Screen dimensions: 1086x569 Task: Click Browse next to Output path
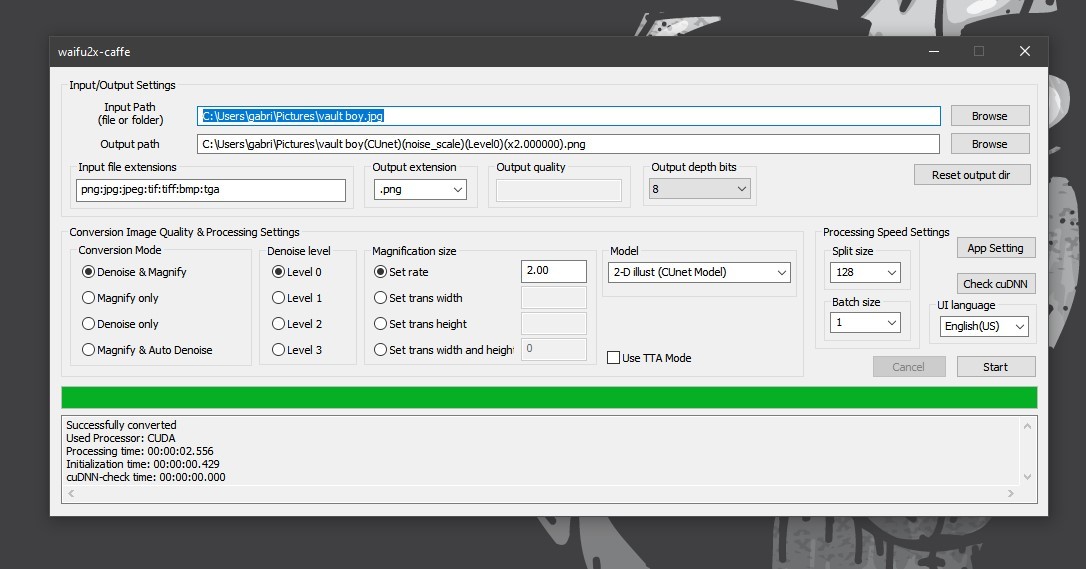pyautogui.click(x=989, y=144)
